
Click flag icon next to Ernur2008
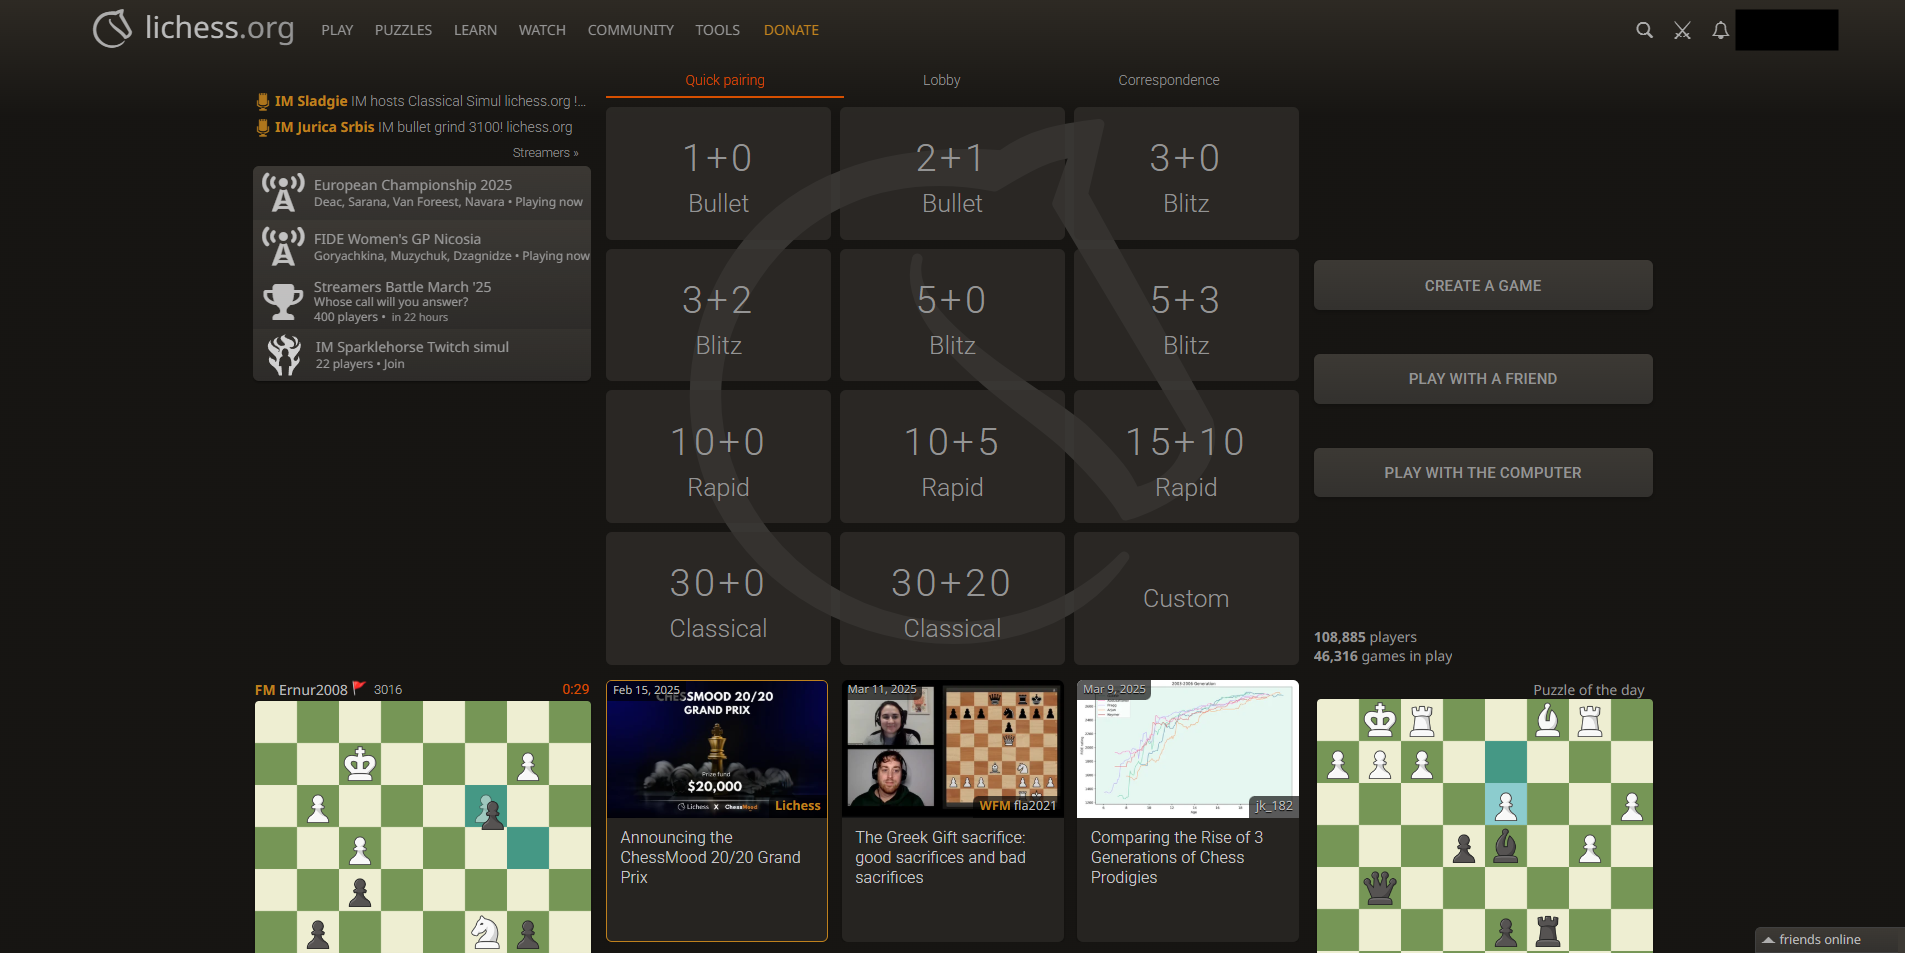tap(359, 688)
